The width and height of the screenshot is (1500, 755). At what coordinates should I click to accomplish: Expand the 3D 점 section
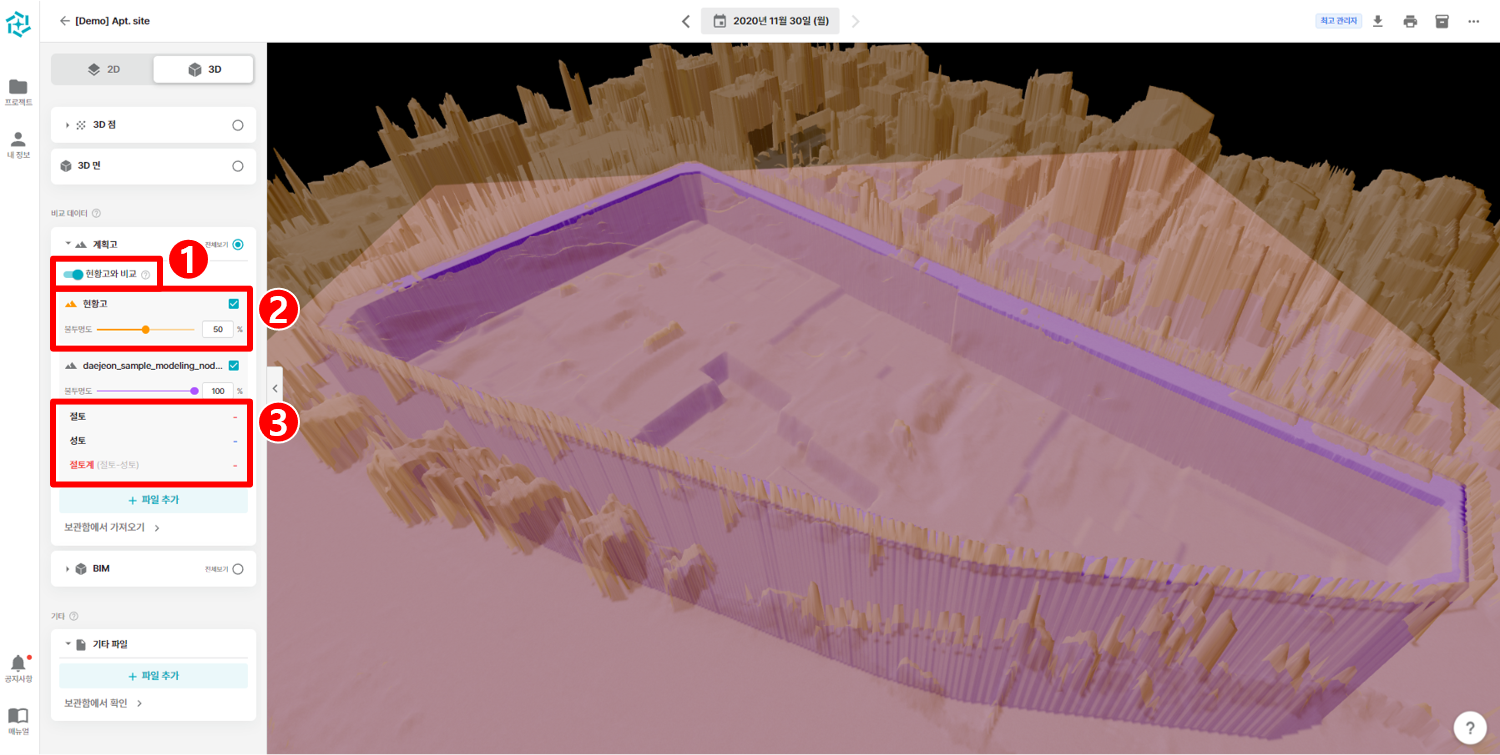pos(68,125)
